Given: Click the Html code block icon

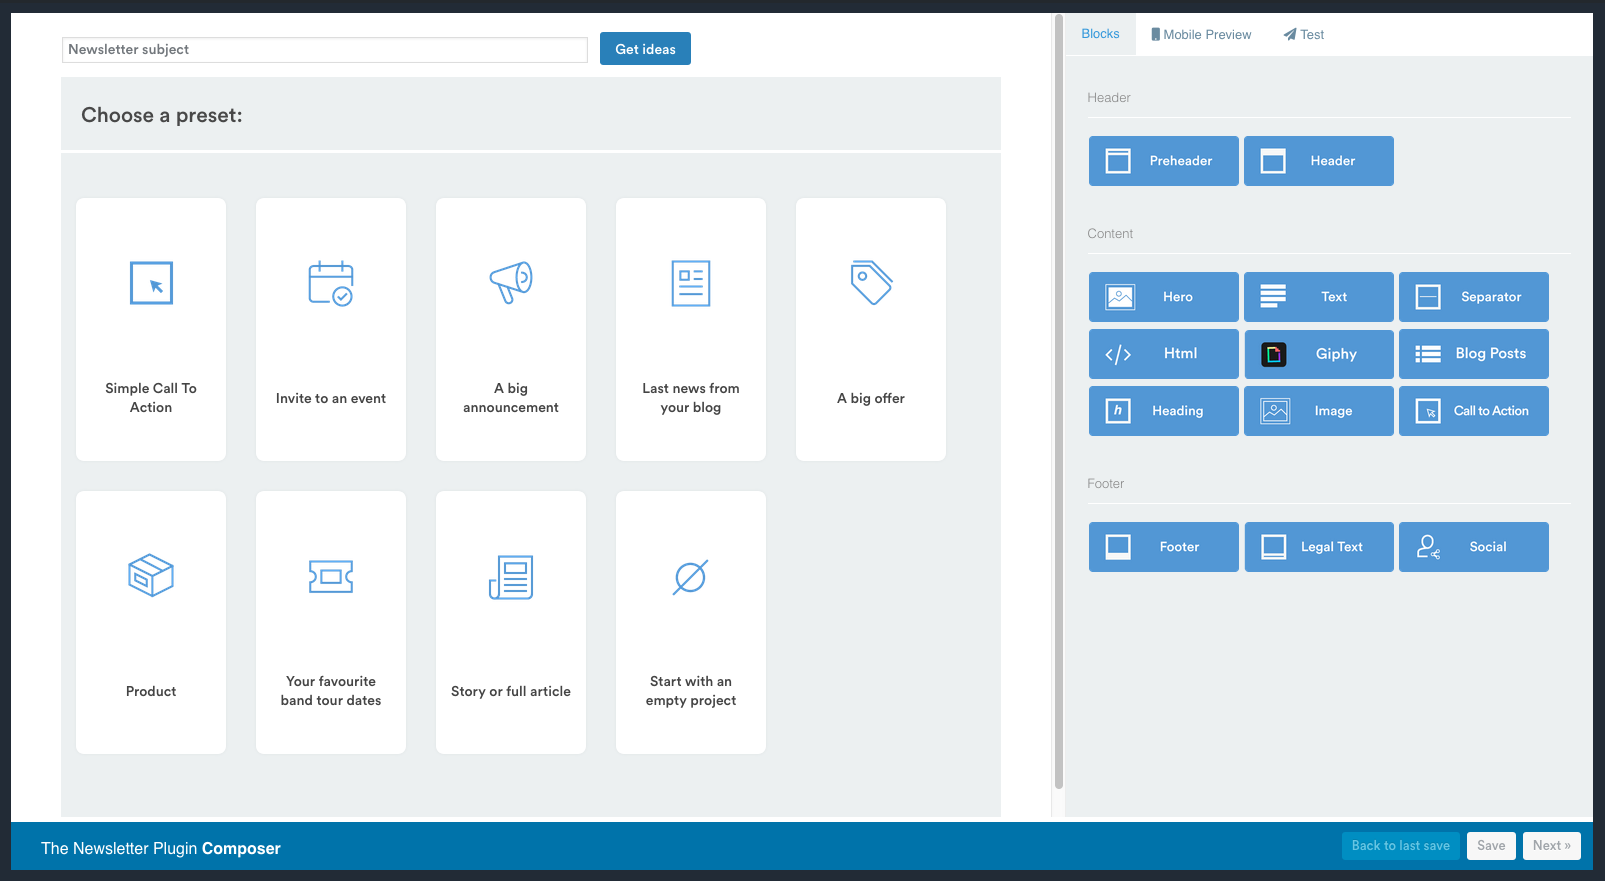Looking at the screenshot, I should (1118, 354).
